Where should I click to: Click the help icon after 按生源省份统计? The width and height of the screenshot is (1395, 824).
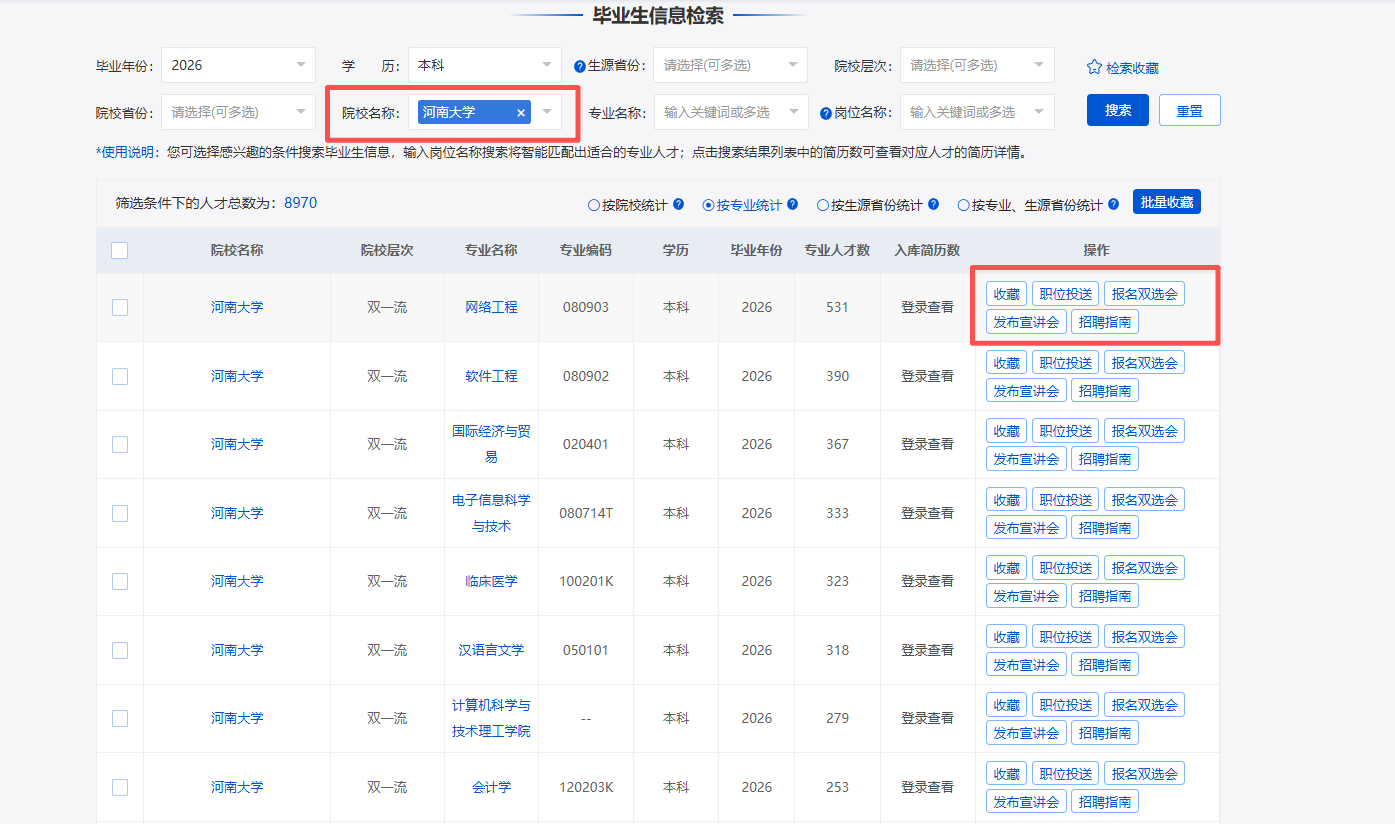933,204
